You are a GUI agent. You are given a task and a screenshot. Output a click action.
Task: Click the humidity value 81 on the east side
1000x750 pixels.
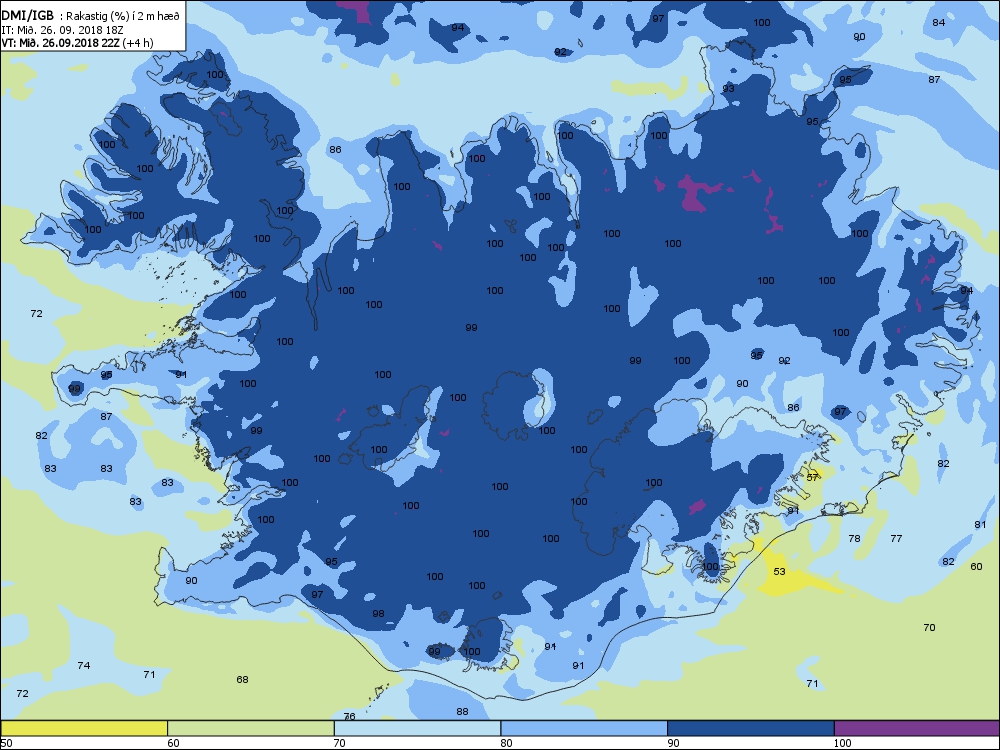[x=980, y=524]
